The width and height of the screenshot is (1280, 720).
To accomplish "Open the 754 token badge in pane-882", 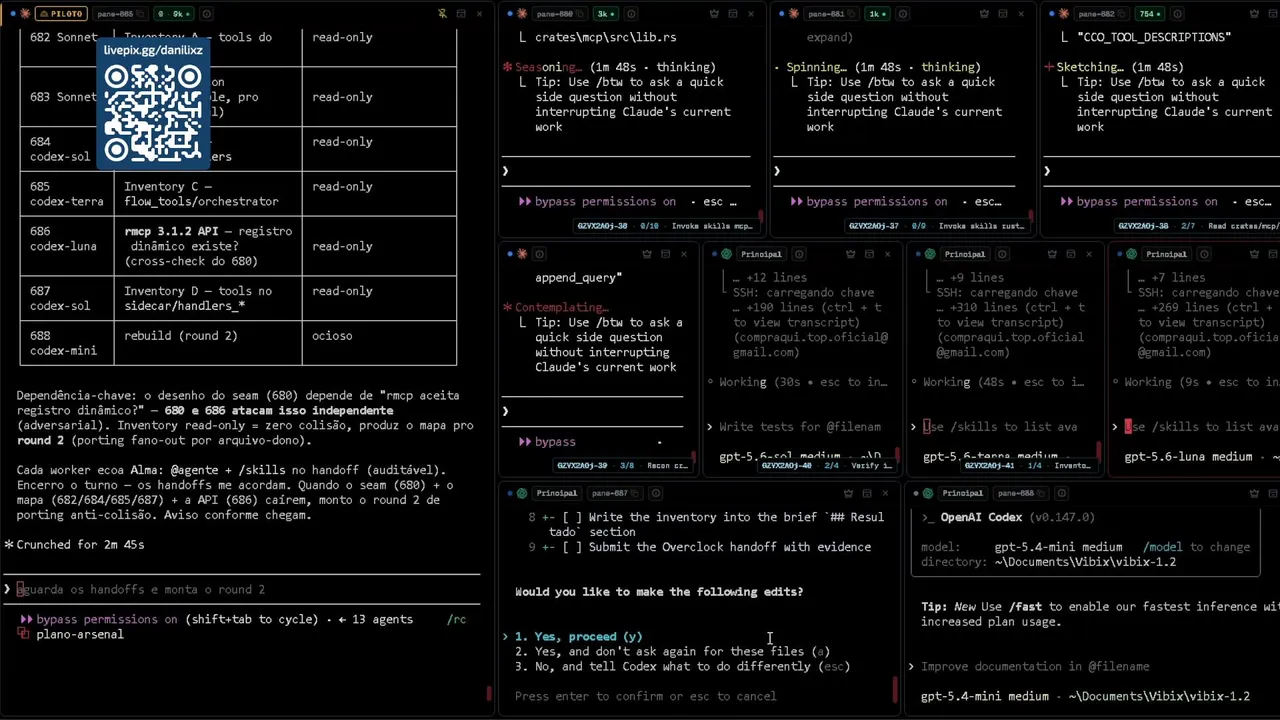I will 1149,14.
